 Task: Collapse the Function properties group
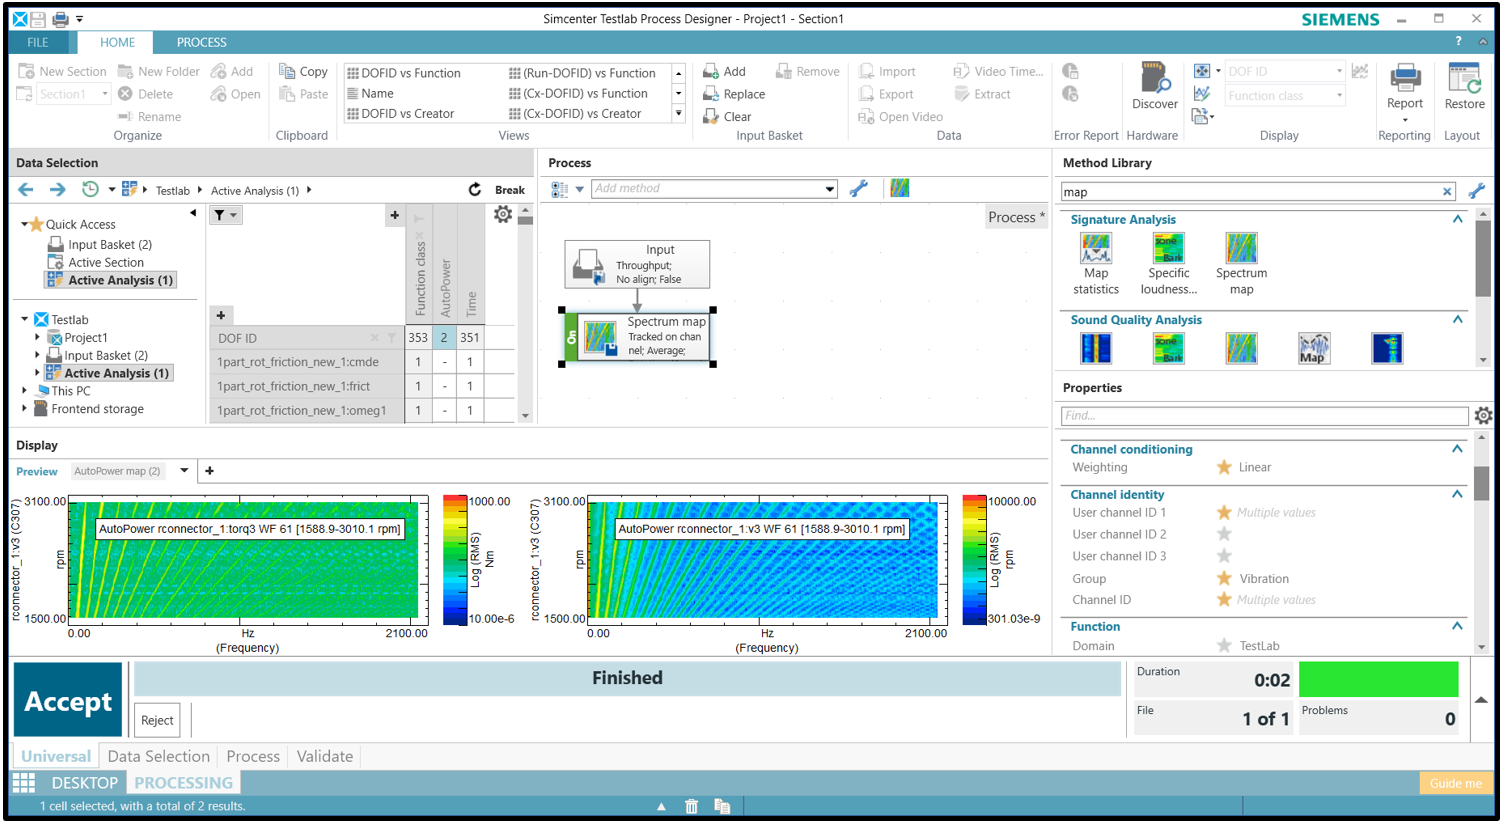click(1457, 626)
